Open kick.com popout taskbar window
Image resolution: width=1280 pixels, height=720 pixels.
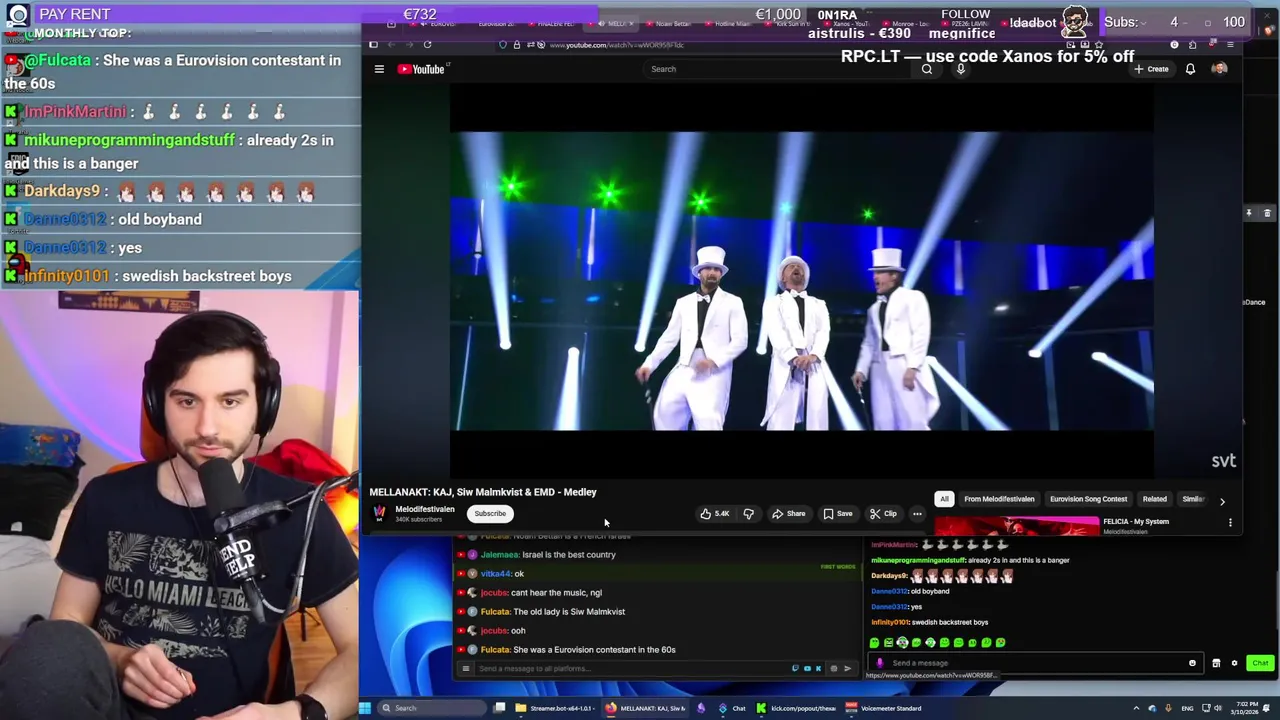797,708
